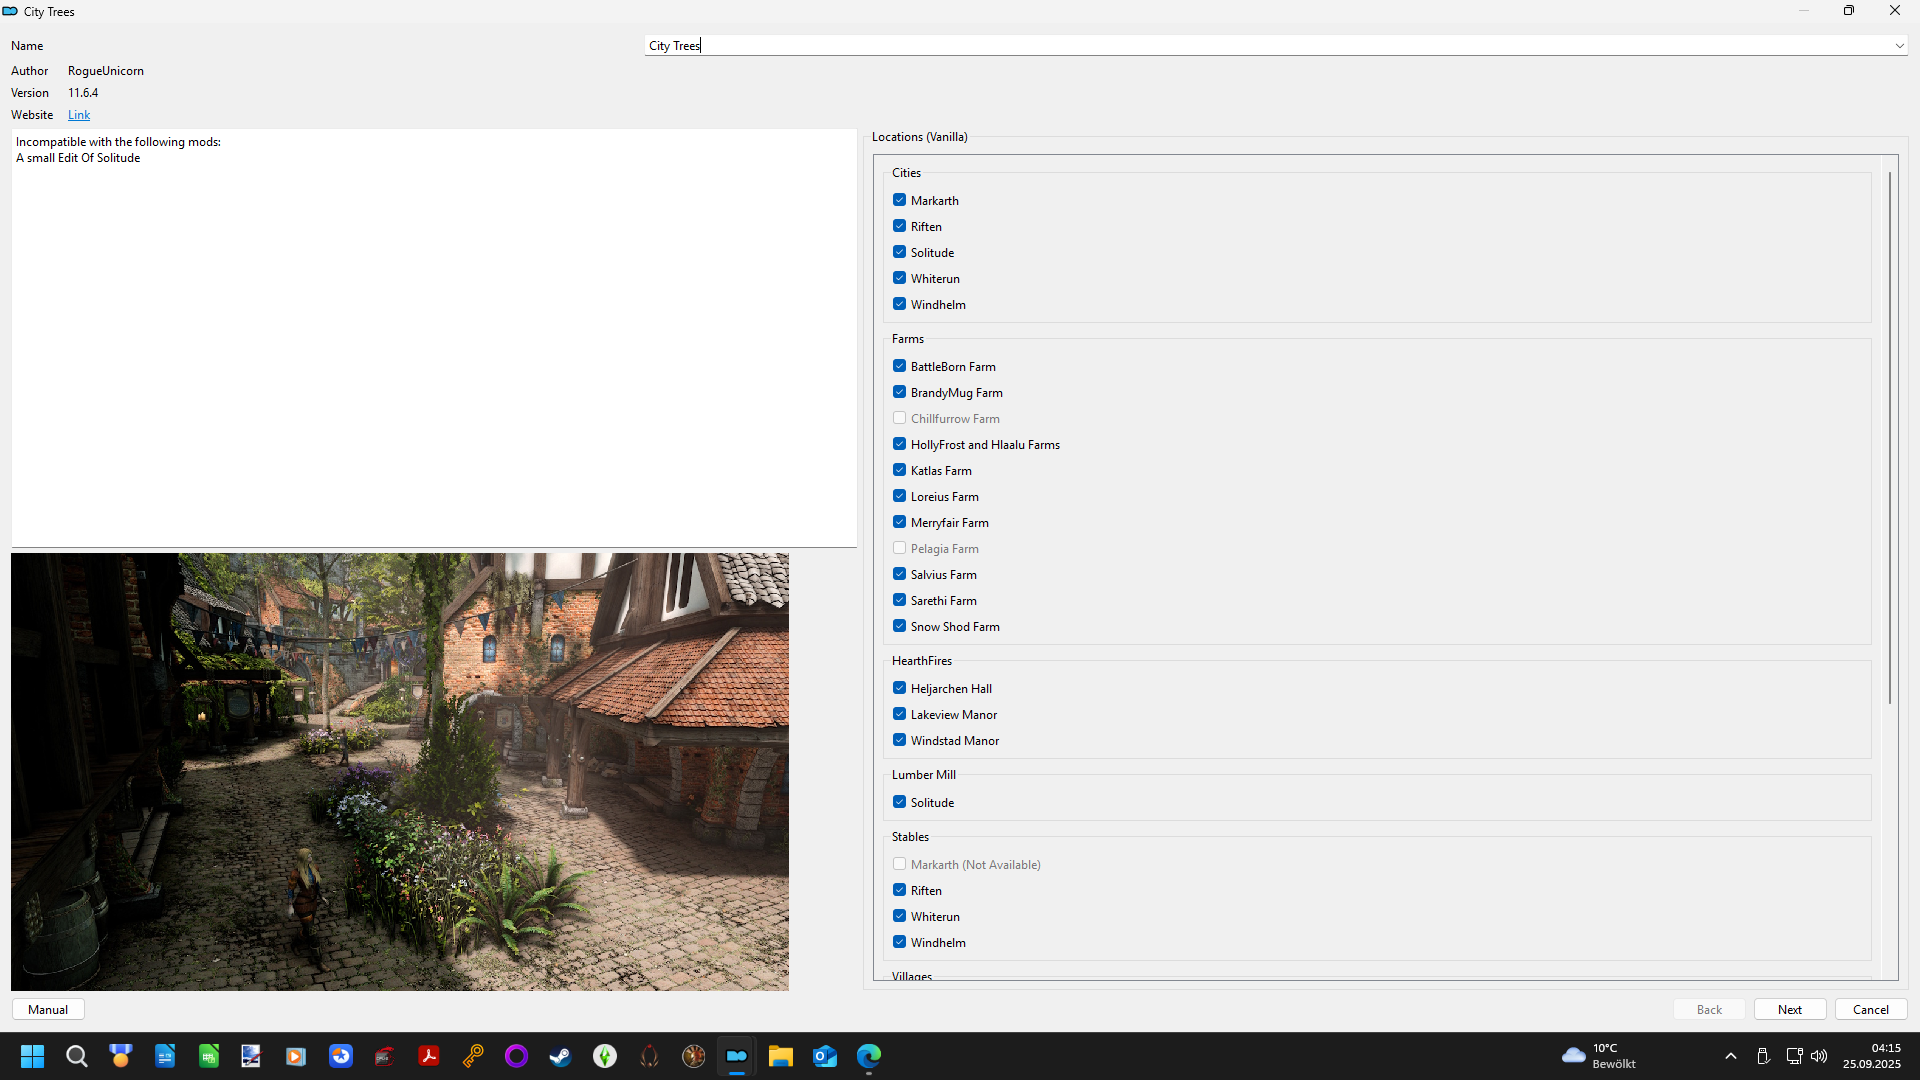This screenshot has height=1080, width=1920.
Task: Toggle Windhelm checkbox under Stables
Action: (x=900, y=942)
